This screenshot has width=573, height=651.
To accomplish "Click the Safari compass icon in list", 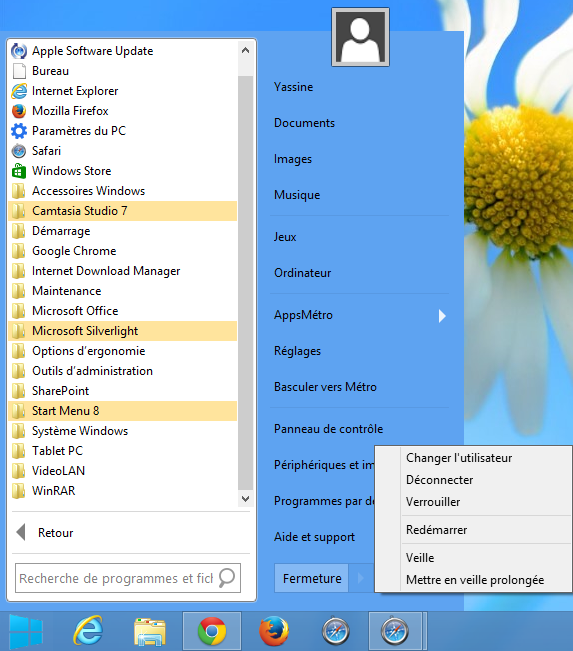I will click(x=19, y=151).
